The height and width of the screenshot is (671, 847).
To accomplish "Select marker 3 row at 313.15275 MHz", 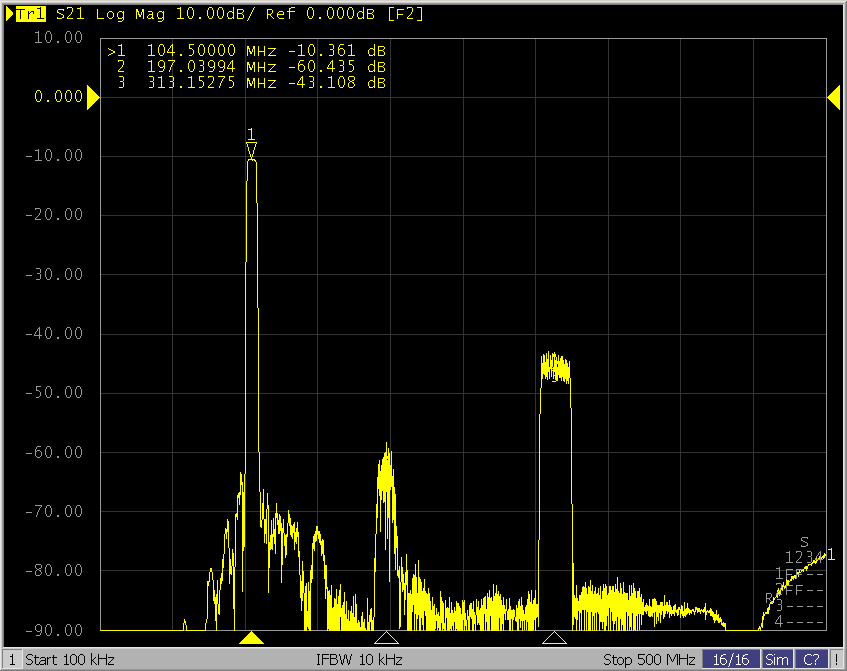I will pos(246,83).
